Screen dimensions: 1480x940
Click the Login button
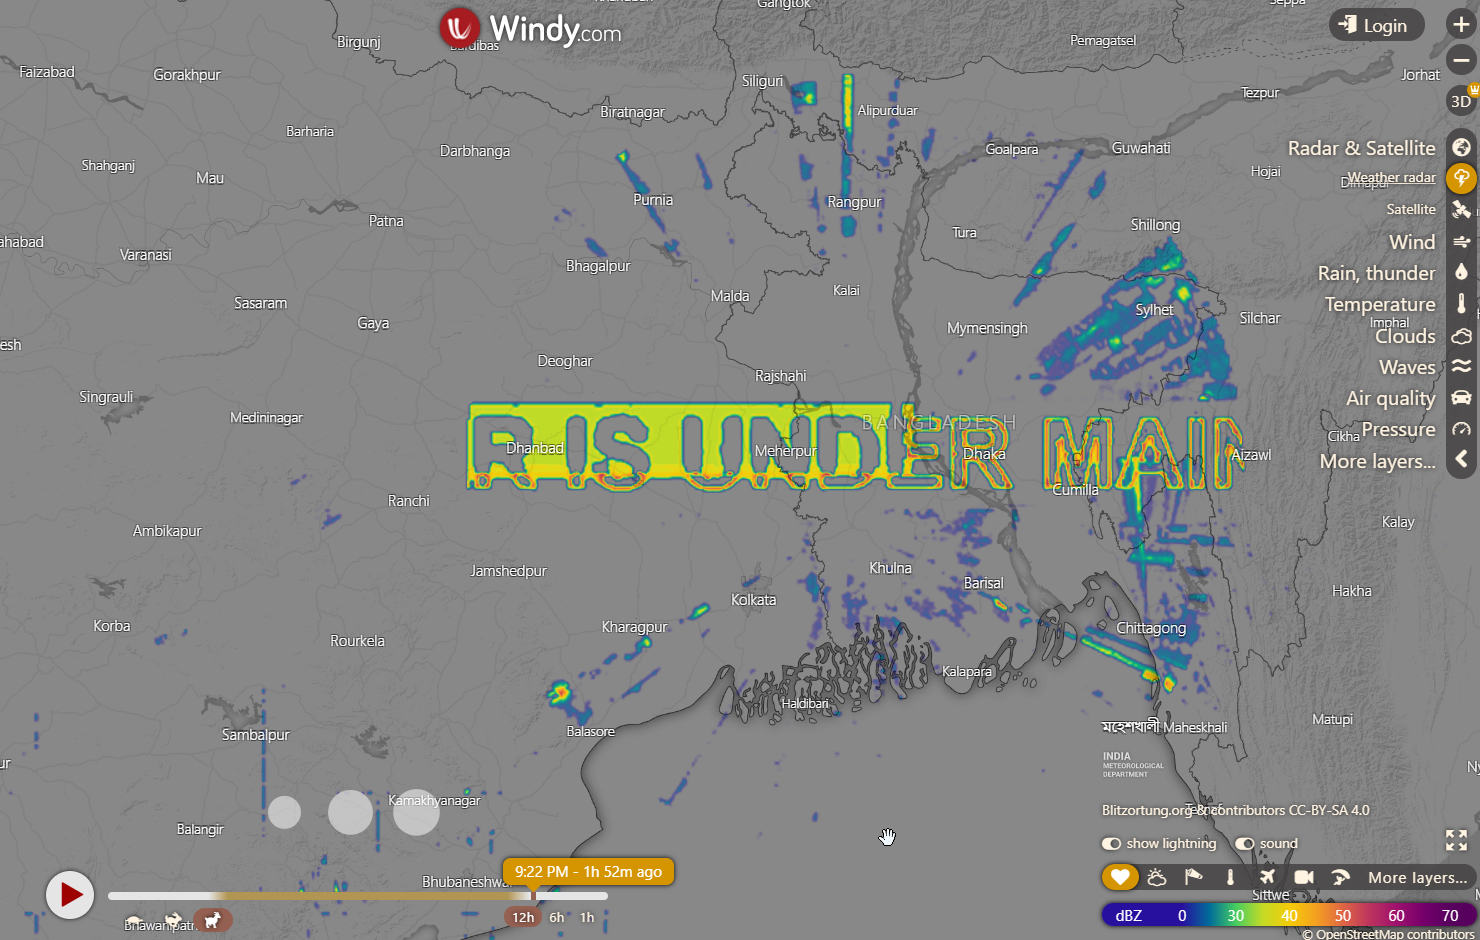click(x=1375, y=26)
